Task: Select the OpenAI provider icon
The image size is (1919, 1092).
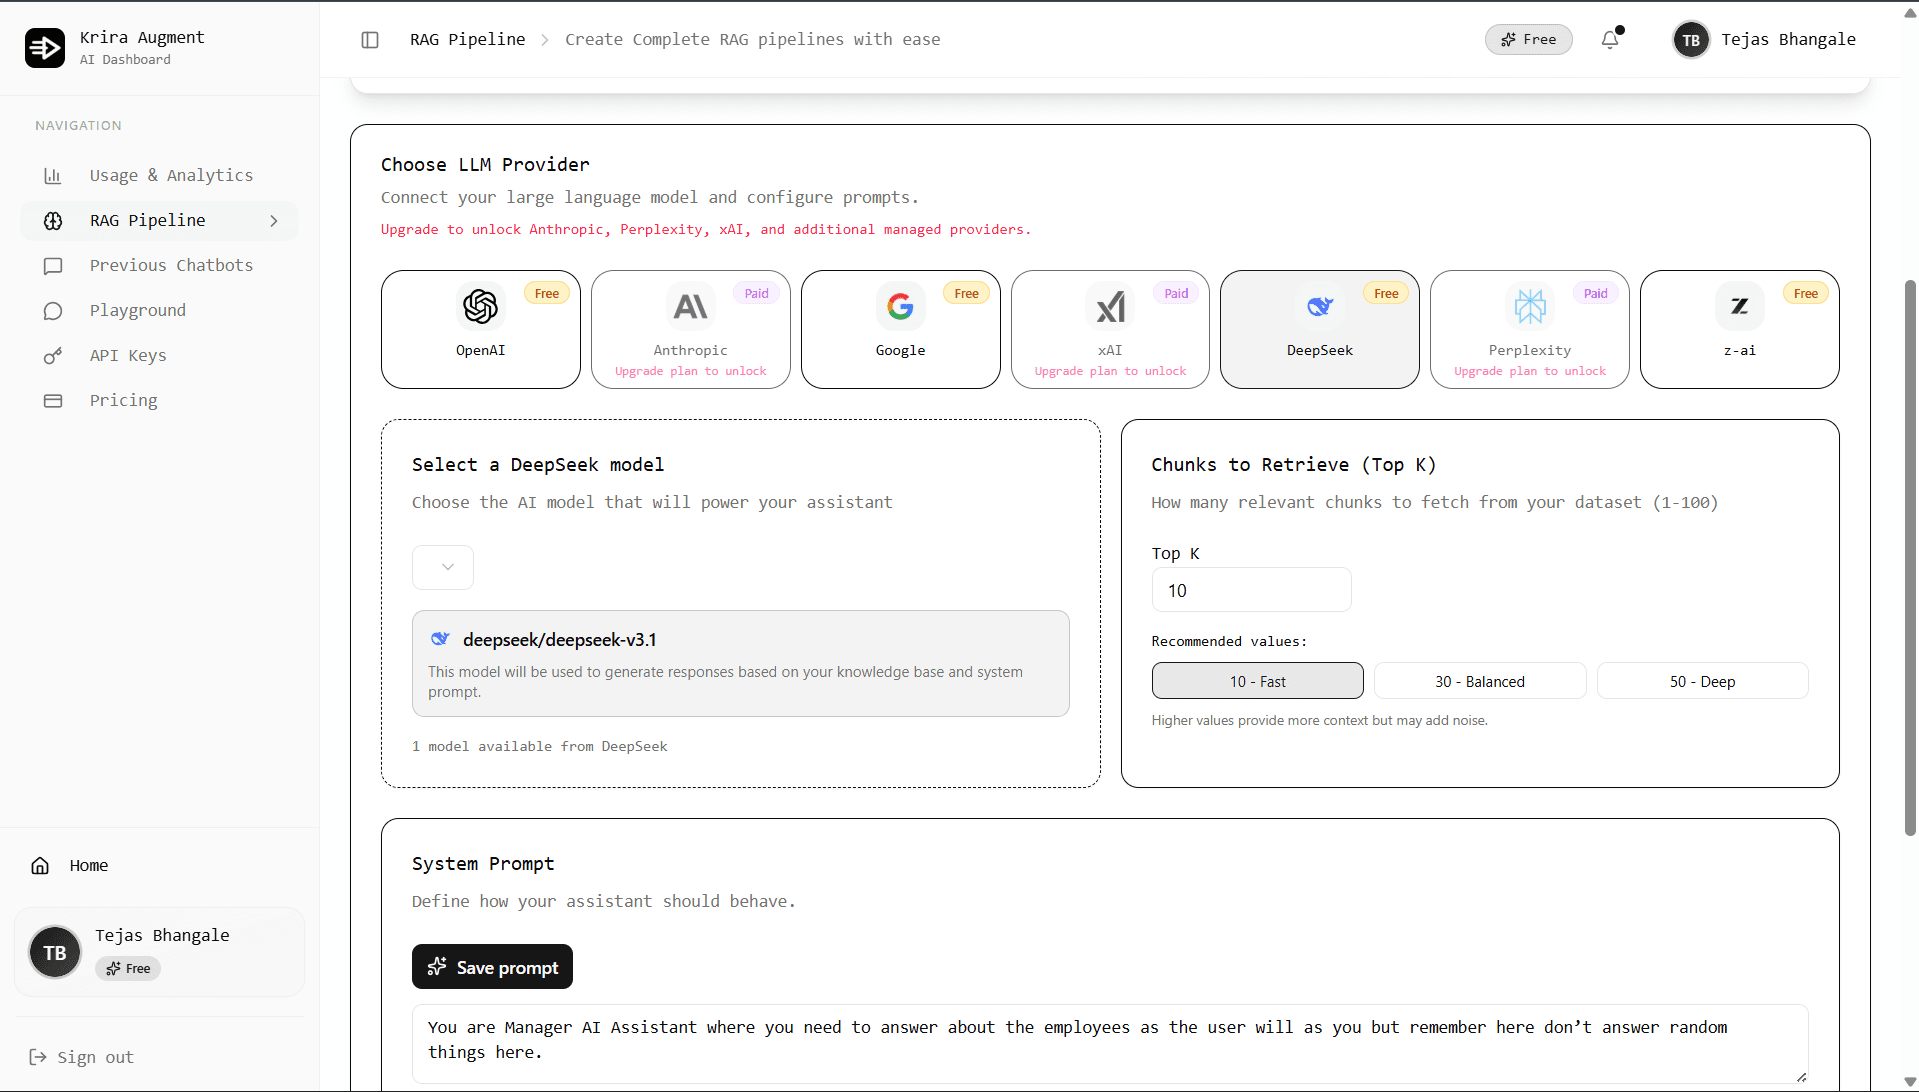Action: tap(480, 307)
